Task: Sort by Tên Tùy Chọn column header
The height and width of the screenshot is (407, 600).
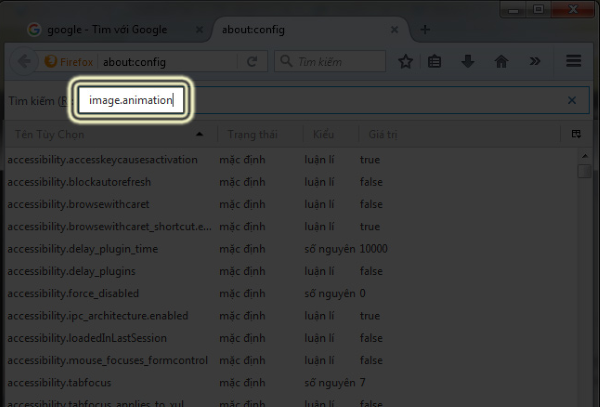Action: (100, 134)
